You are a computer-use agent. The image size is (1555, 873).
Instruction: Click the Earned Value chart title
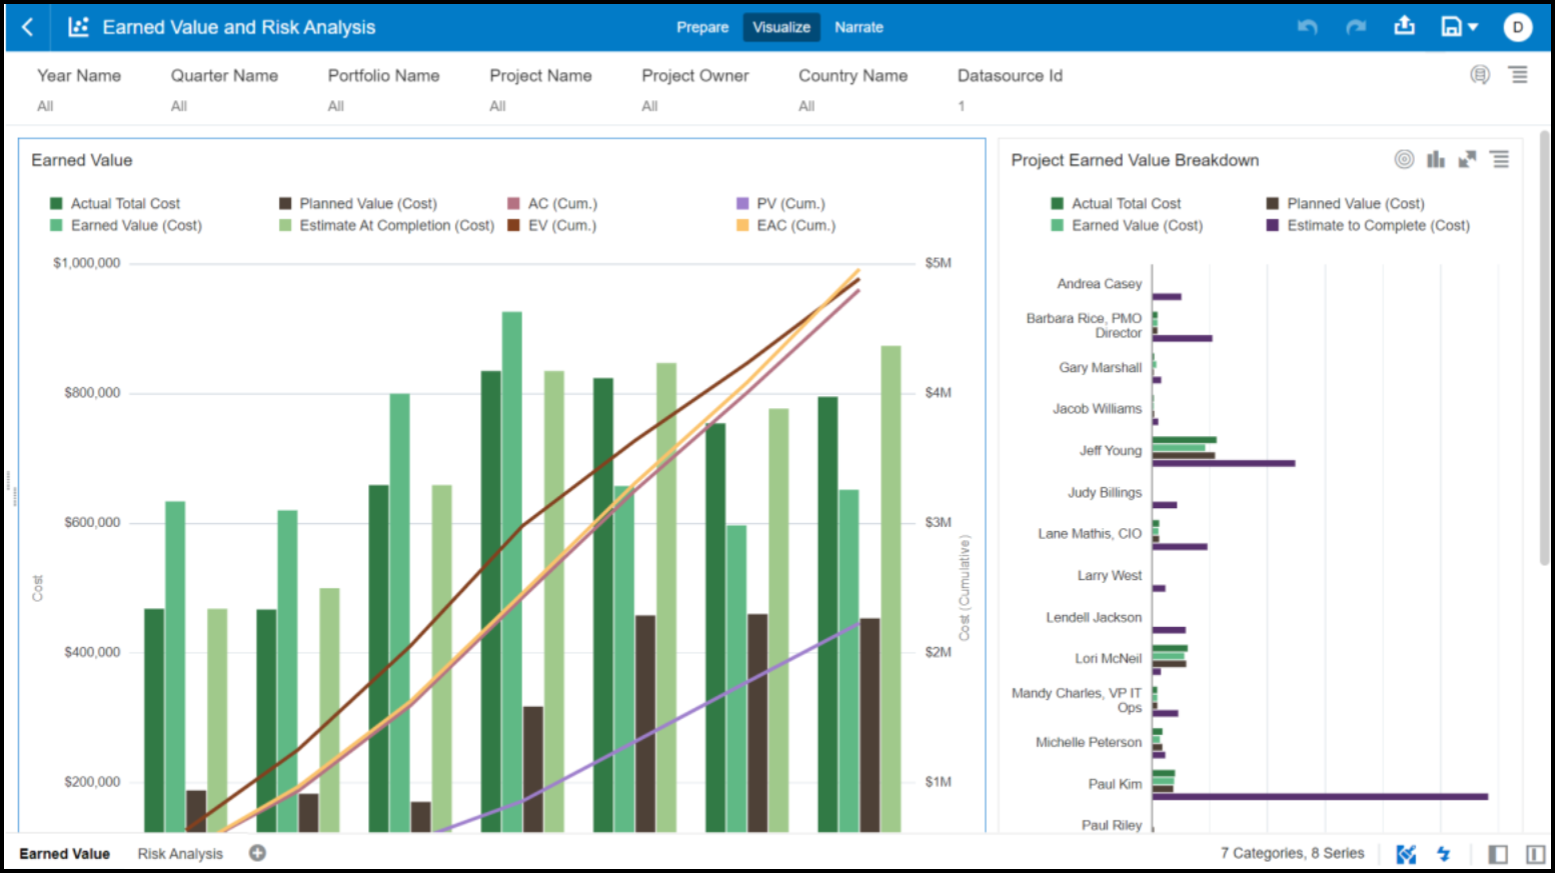[x=82, y=160]
